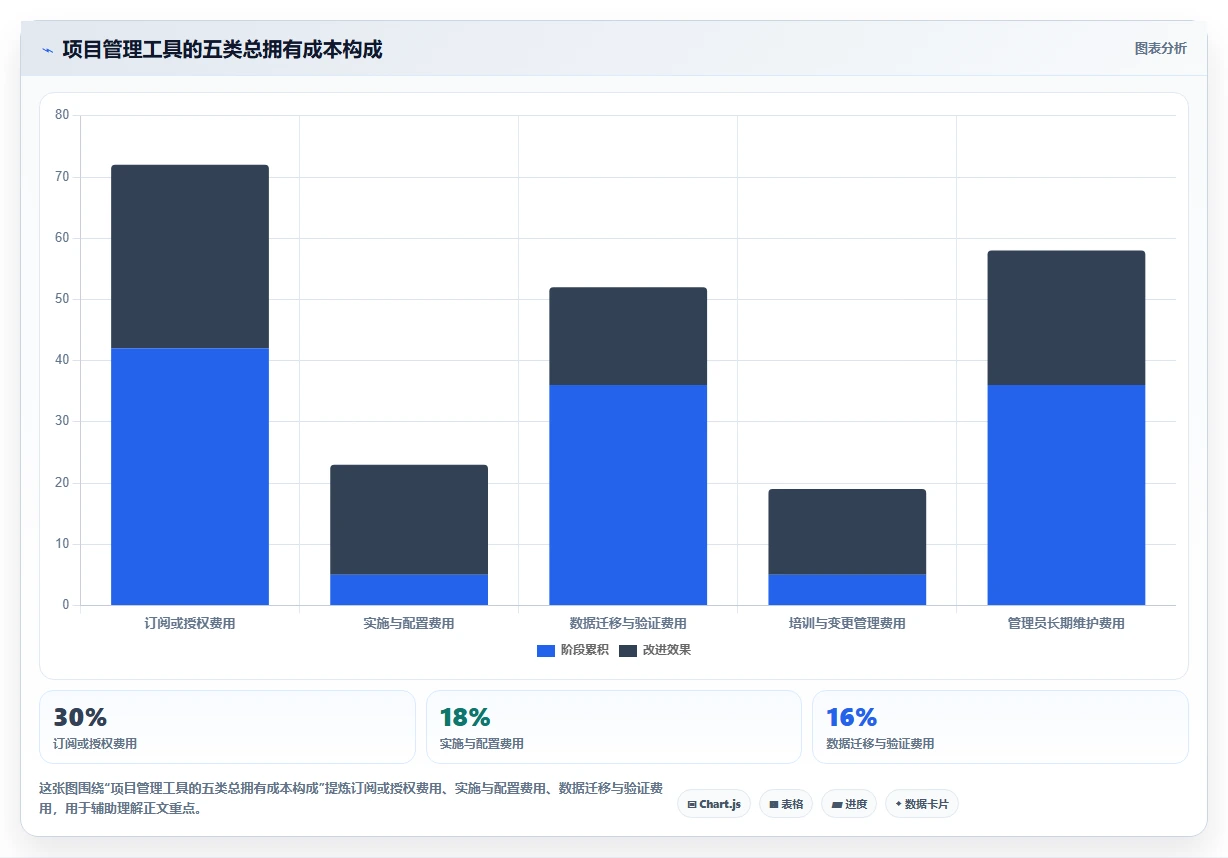
Task: Click the dark bar segment for 管理员长期维护费用
Action: (1066, 318)
